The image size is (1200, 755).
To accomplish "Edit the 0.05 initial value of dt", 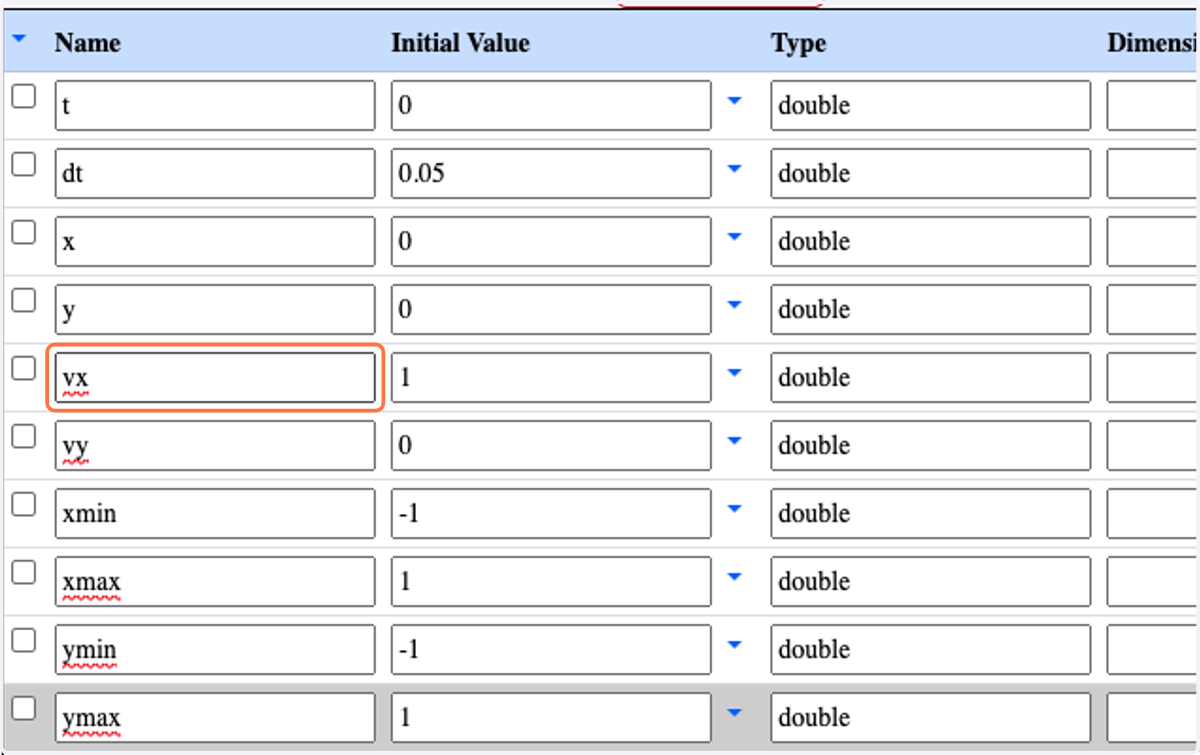I will point(551,174).
